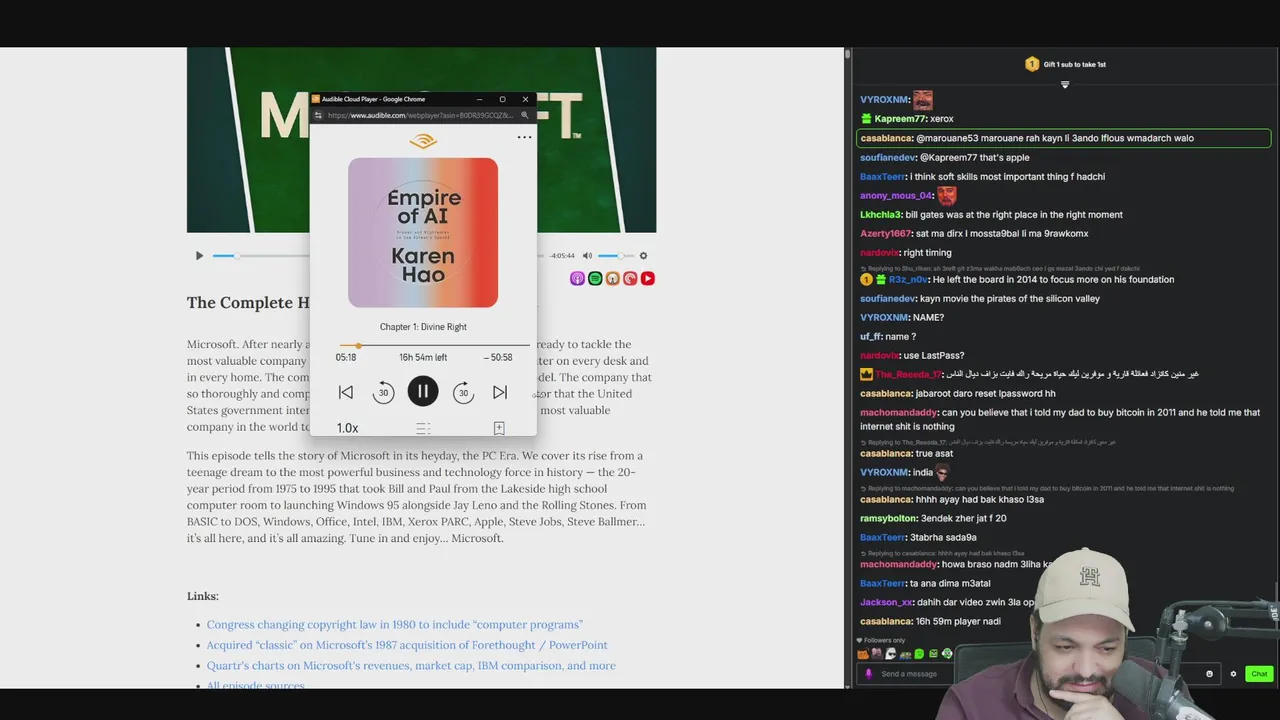Click the gold number 1 leaderboard badge
The image size is (1280, 720).
tap(1032, 64)
